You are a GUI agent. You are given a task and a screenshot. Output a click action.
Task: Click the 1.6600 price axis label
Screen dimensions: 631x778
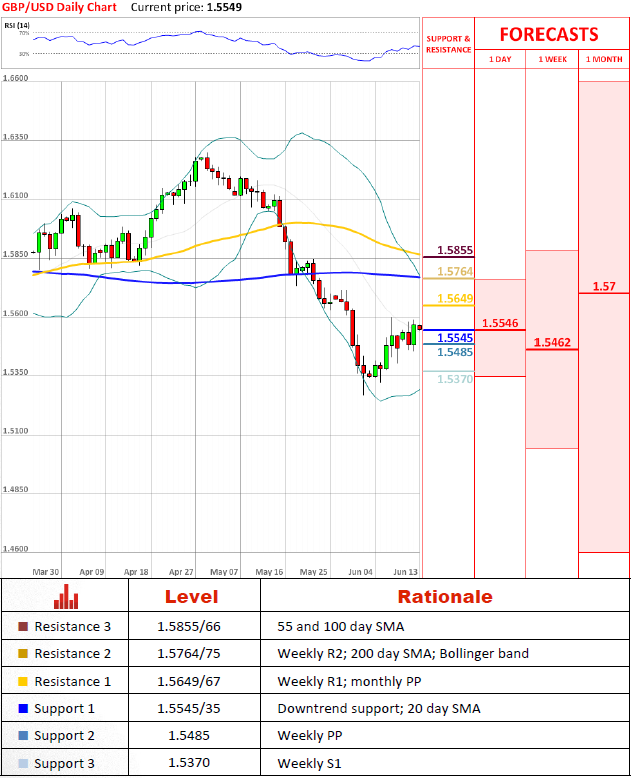click(15, 78)
